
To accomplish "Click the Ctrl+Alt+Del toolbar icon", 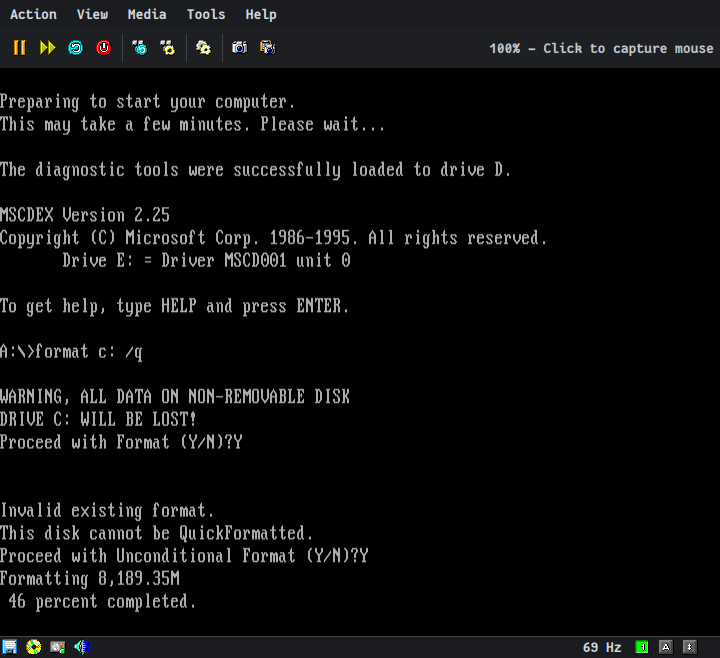I will [x=140, y=48].
